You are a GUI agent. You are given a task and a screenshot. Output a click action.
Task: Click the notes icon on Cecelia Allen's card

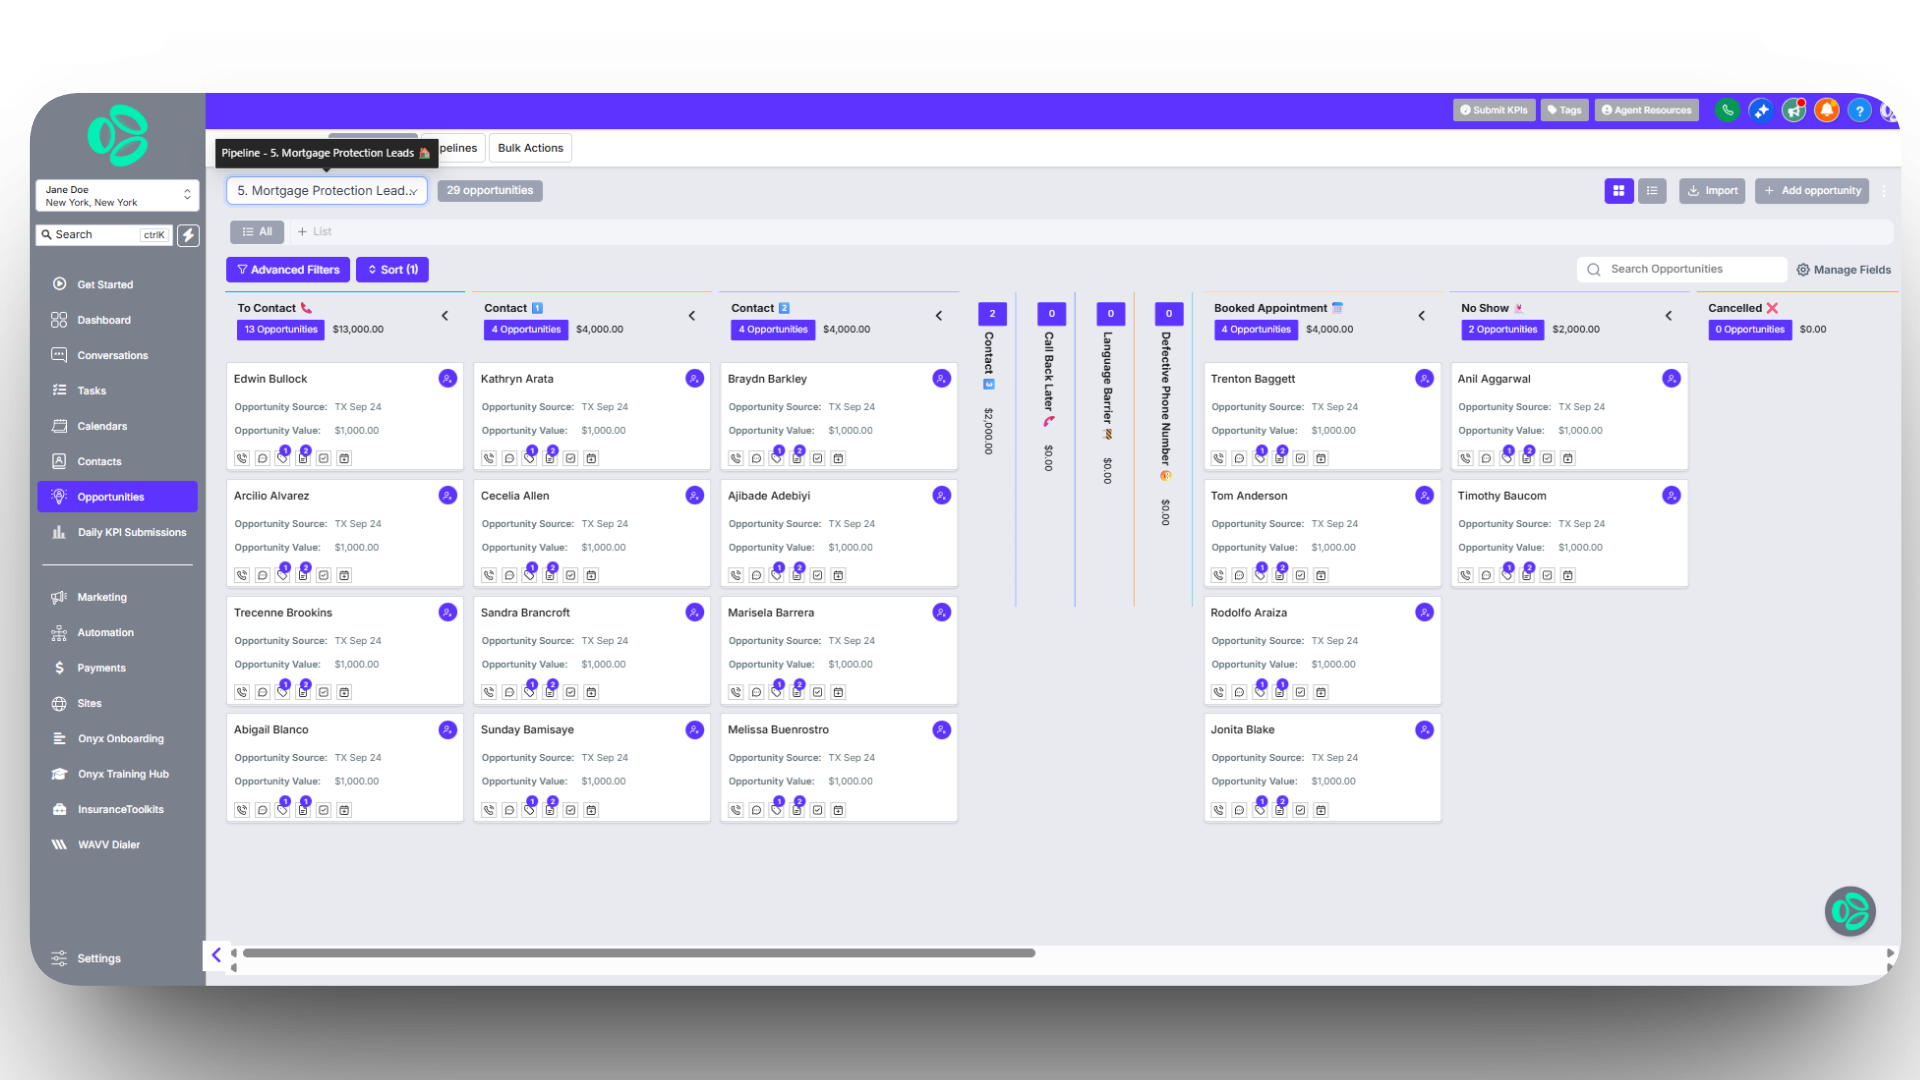[x=550, y=575]
